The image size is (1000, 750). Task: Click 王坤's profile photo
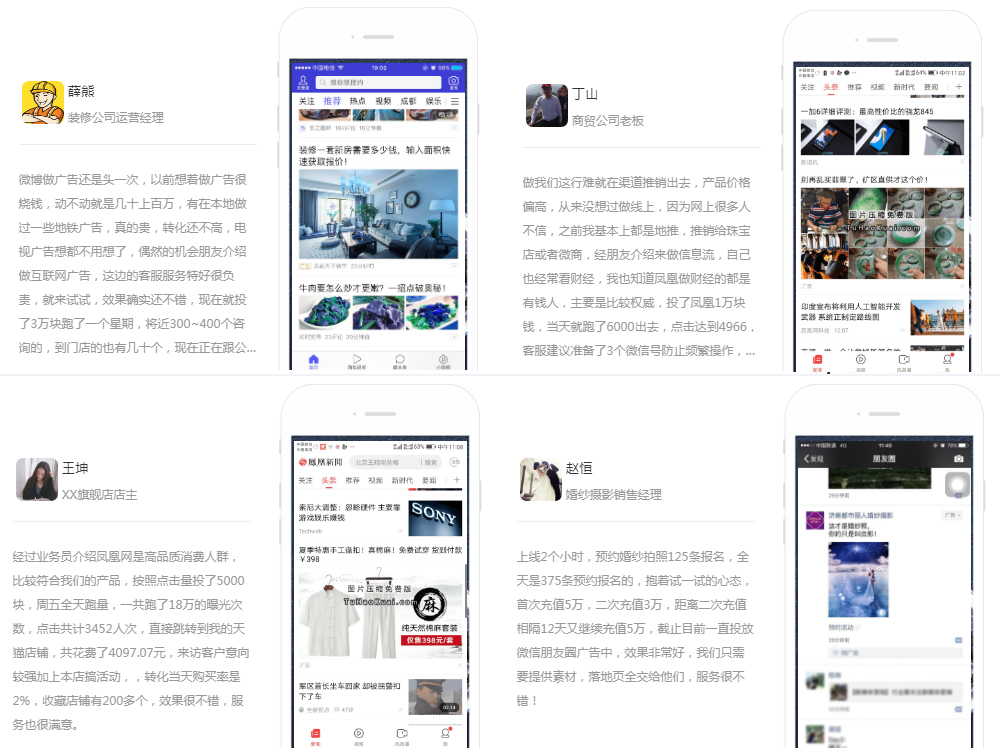[37, 480]
